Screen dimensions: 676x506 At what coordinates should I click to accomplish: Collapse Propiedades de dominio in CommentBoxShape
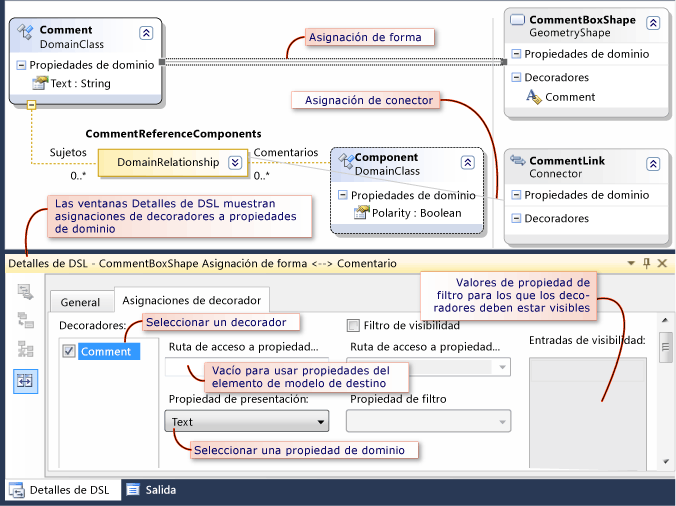(x=516, y=54)
